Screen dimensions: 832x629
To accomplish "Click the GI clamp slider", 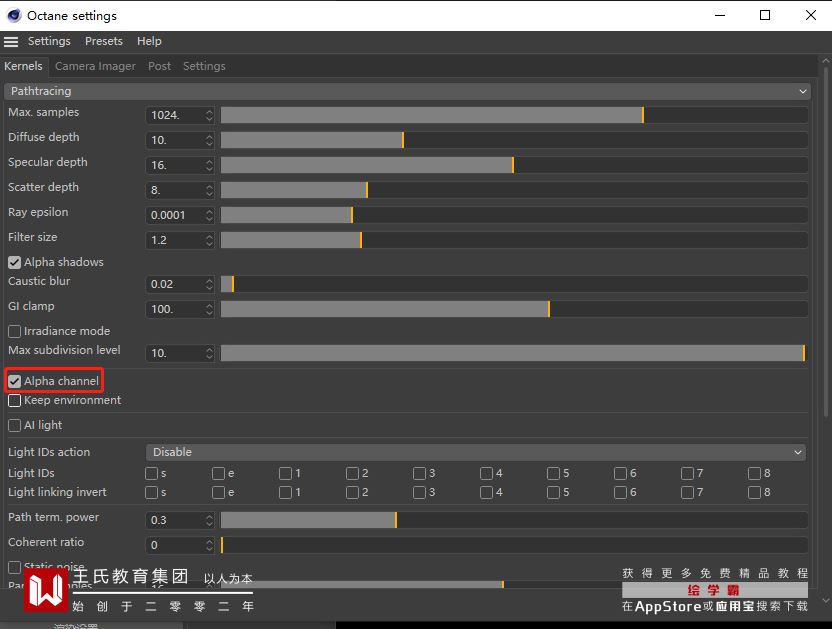I will point(514,309).
